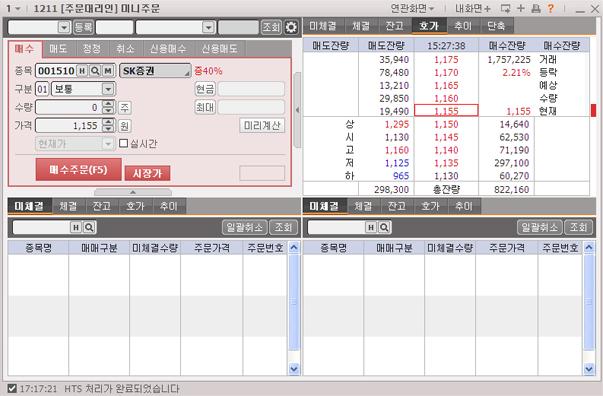Collapse the order section using up arrow handle

[133, 192]
